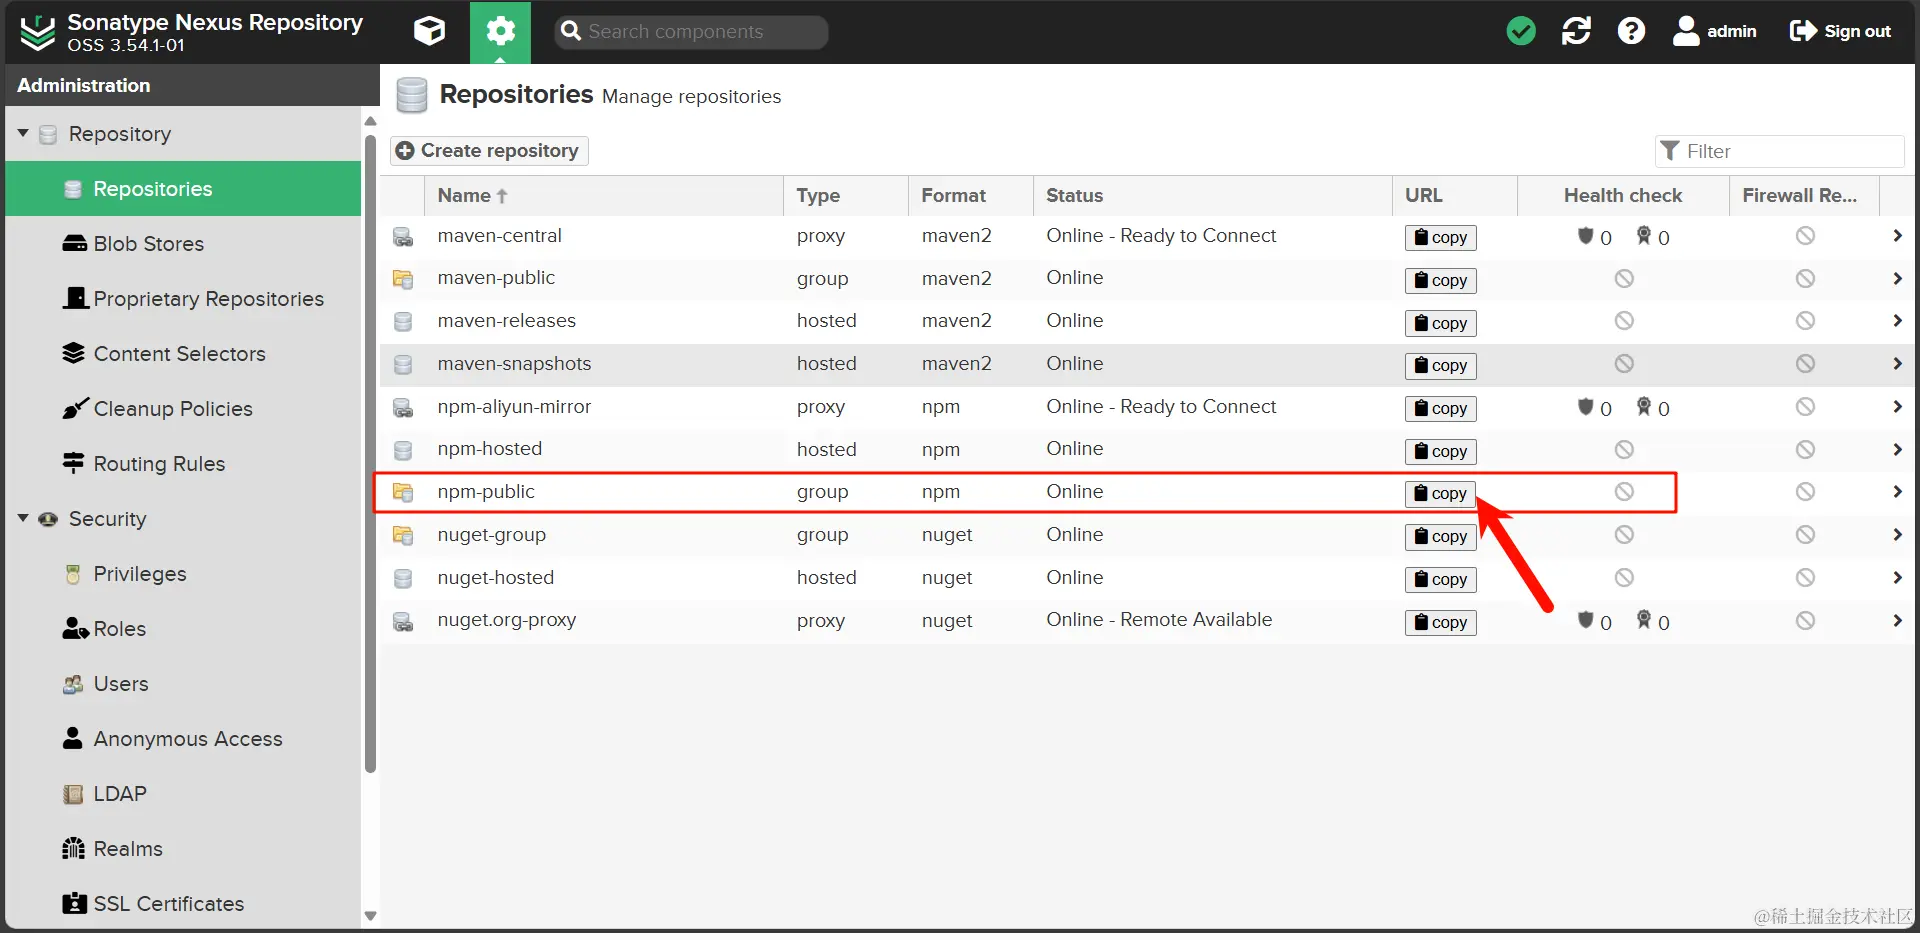The image size is (1920, 933).
Task: Click the Administration gear icon
Action: [500, 32]
